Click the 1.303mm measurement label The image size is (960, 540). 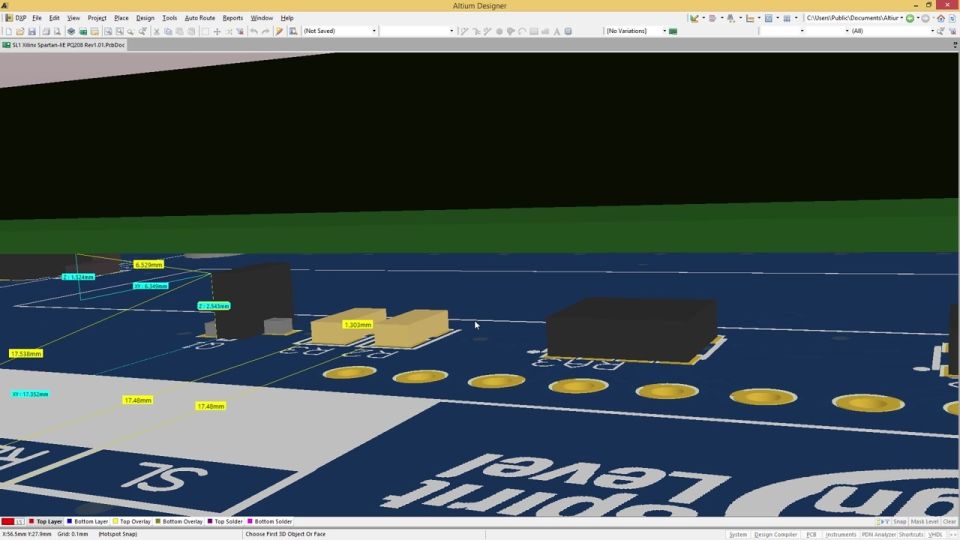(358, 324)
